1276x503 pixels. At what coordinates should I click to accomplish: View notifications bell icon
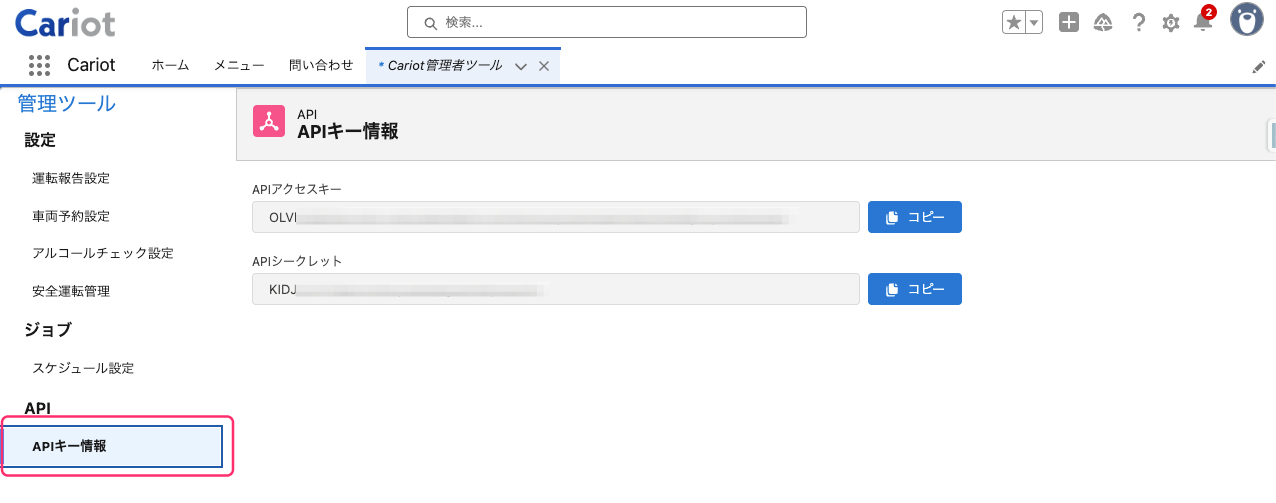point(1203,21)
